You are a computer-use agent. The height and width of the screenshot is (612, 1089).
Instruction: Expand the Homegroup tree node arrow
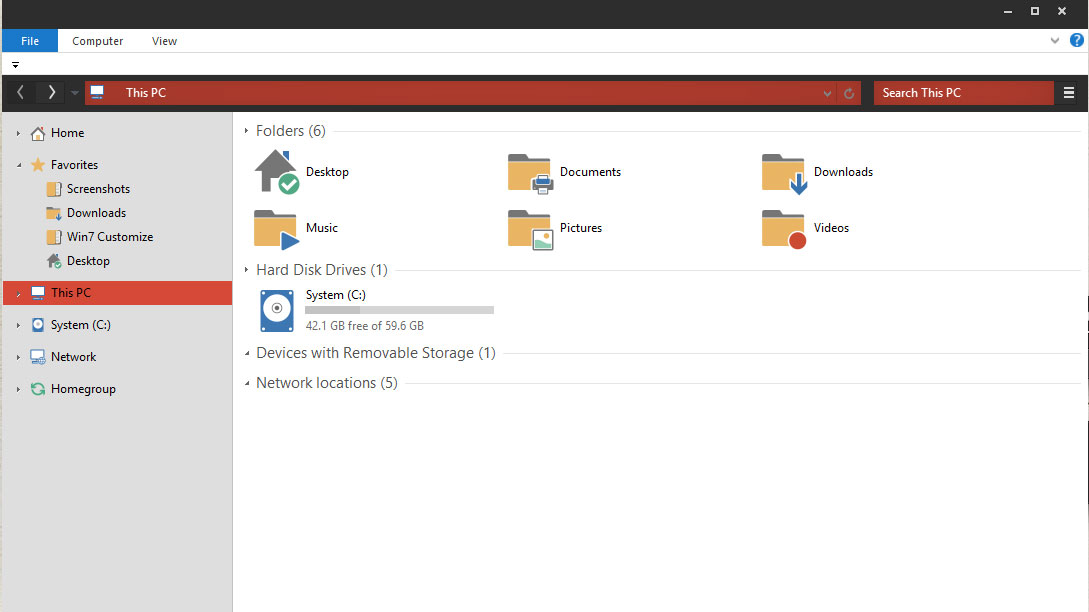pyautogui.click(x=19, y=389)
